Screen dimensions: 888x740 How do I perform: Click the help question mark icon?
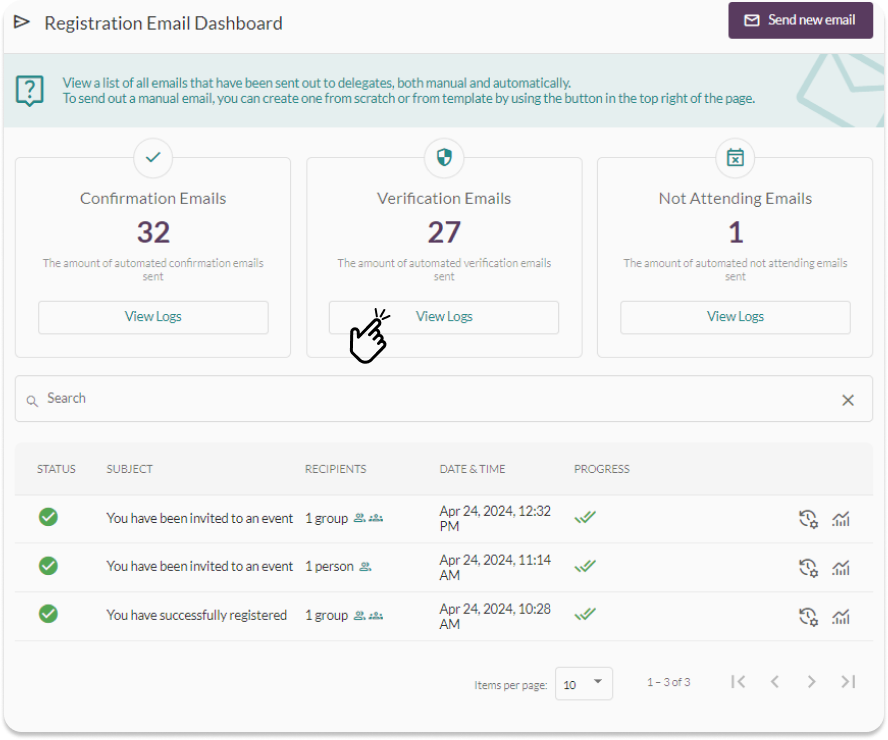click(x=29, y=91)
